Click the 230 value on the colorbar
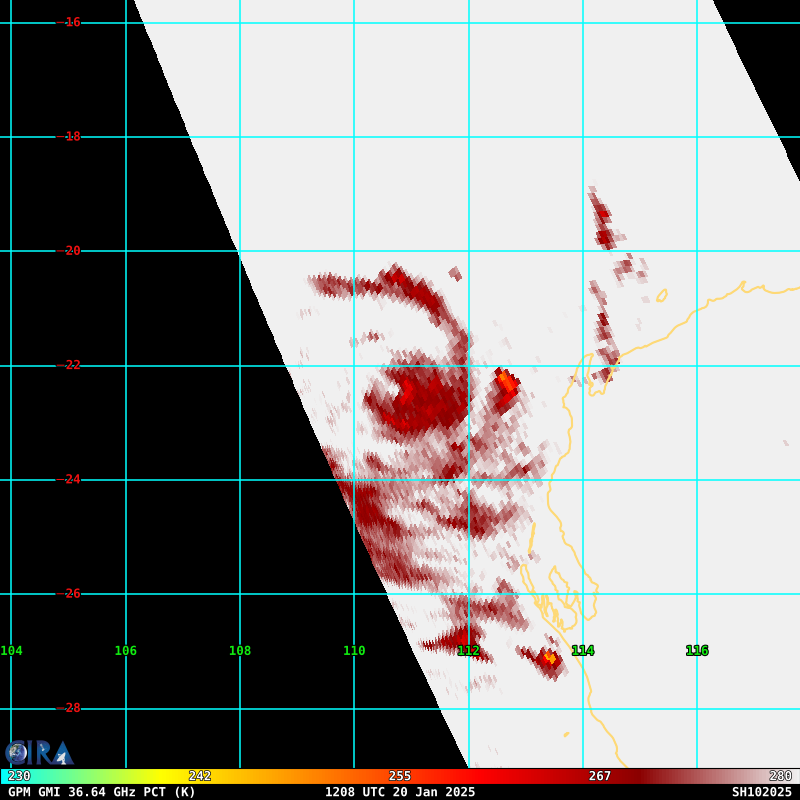Viewport: 800px width, 800px height. click(x=19, y=776)
